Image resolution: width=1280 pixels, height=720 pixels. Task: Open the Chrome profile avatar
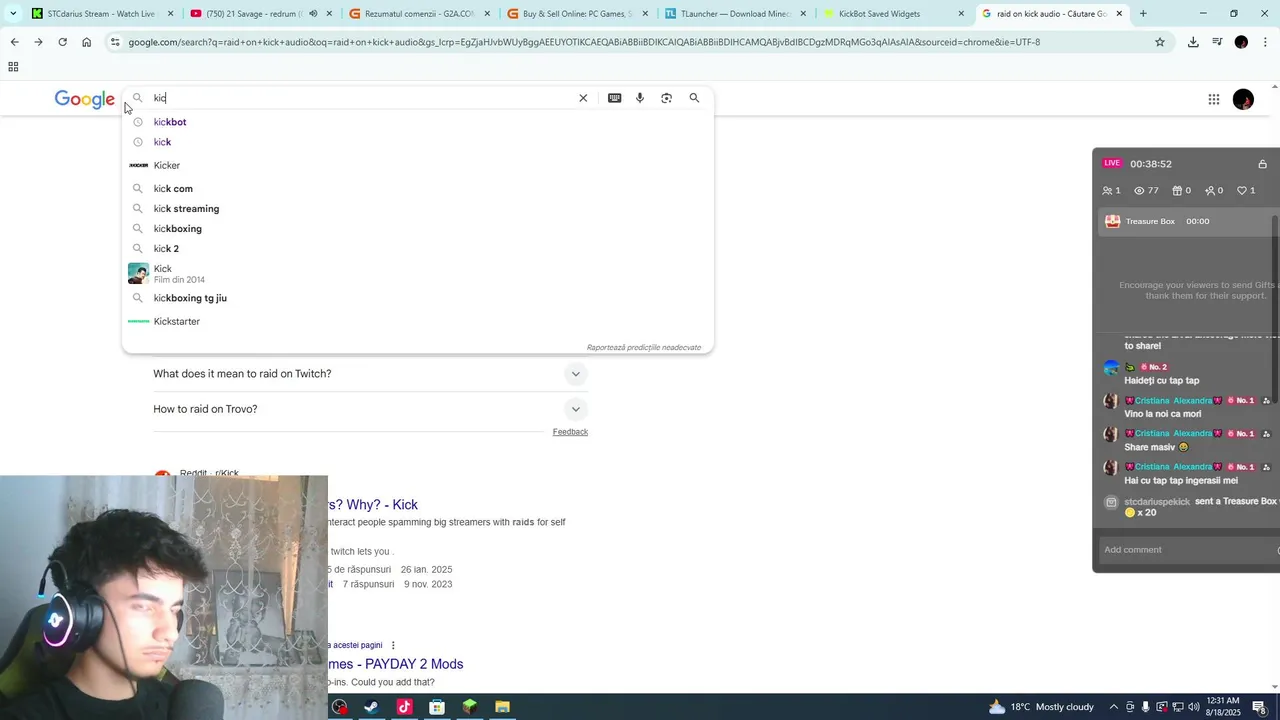click(x=1241, y=42)
